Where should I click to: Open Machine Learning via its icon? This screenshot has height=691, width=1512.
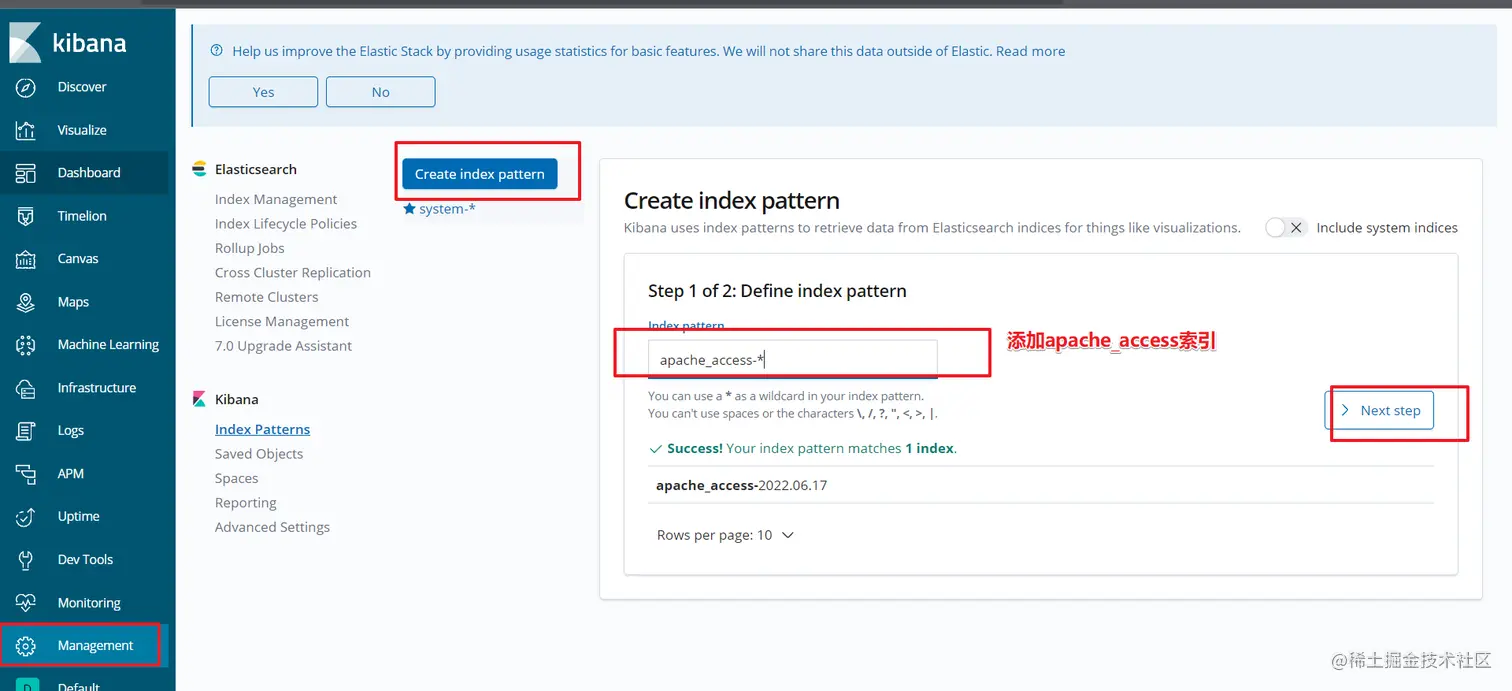pos(26,345)
